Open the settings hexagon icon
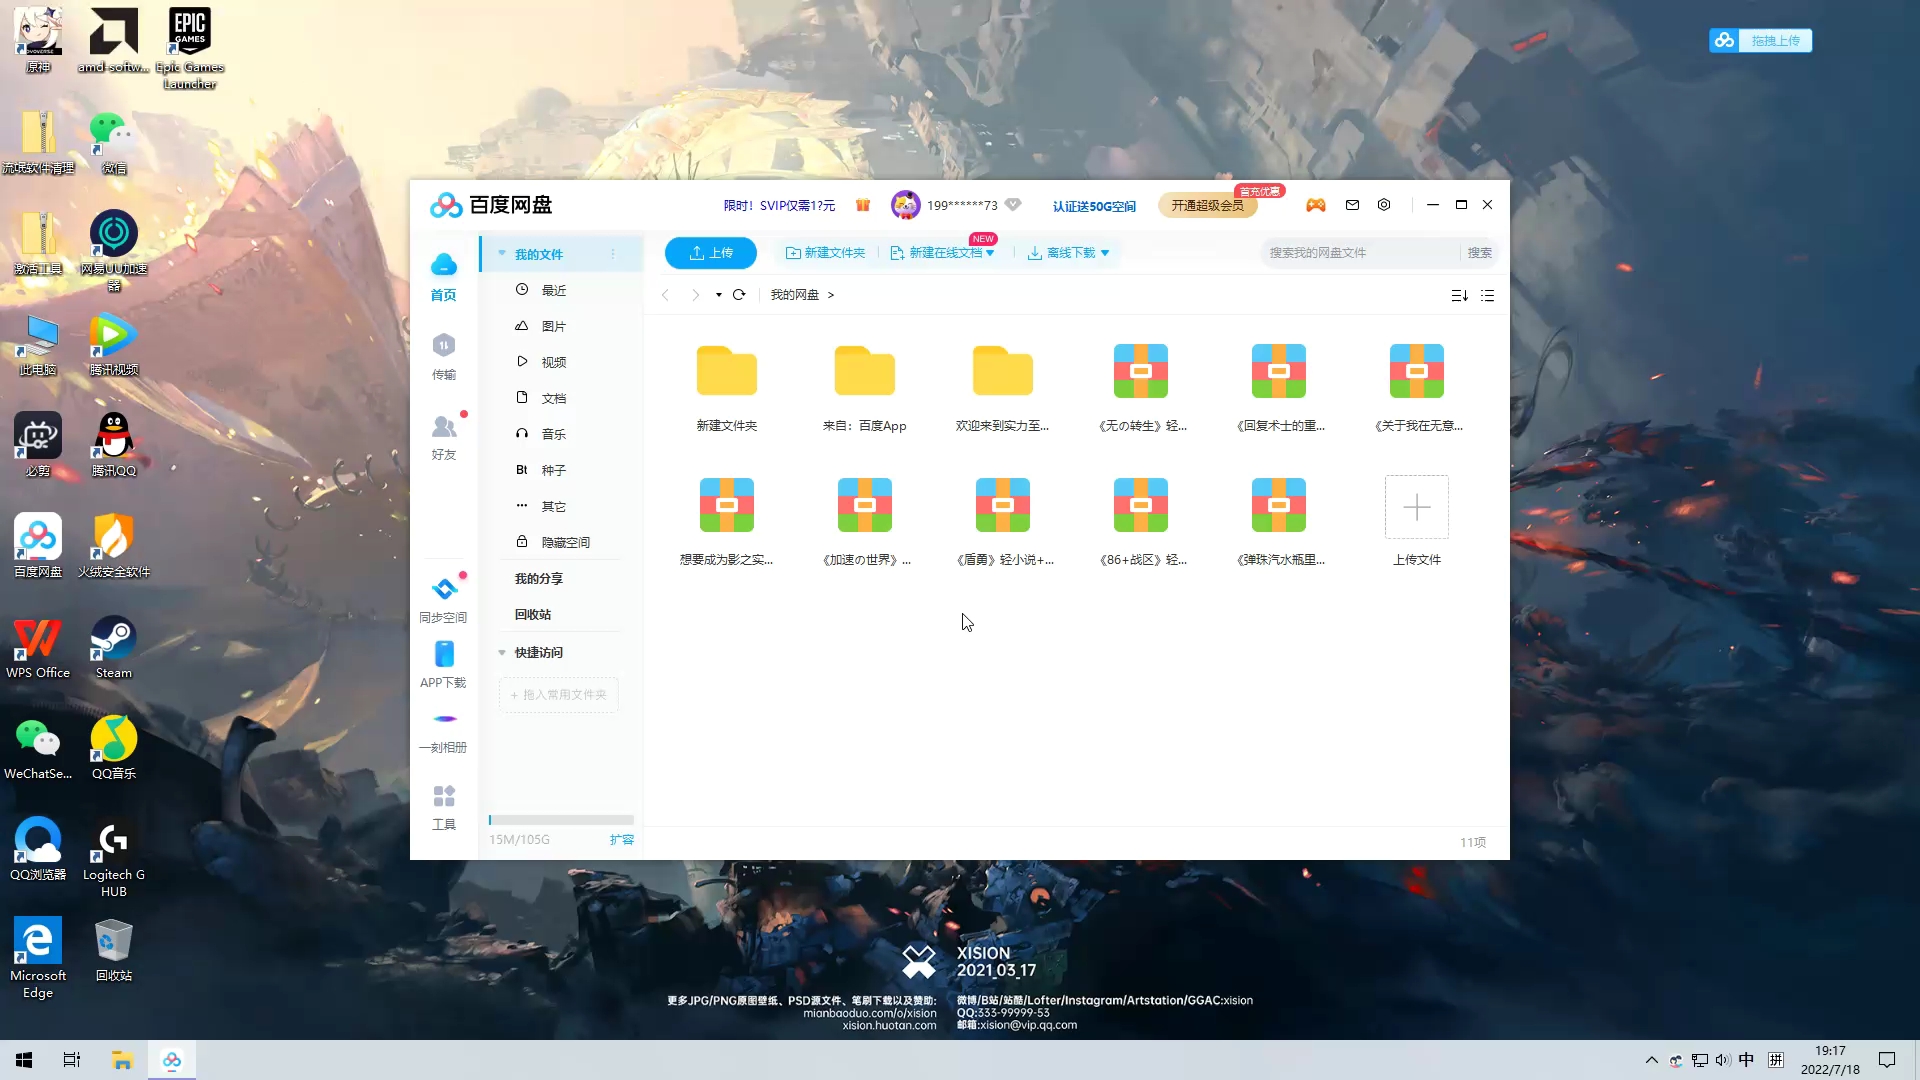This screenshot has width=1920, height=1080. [x=1384, y=205]
